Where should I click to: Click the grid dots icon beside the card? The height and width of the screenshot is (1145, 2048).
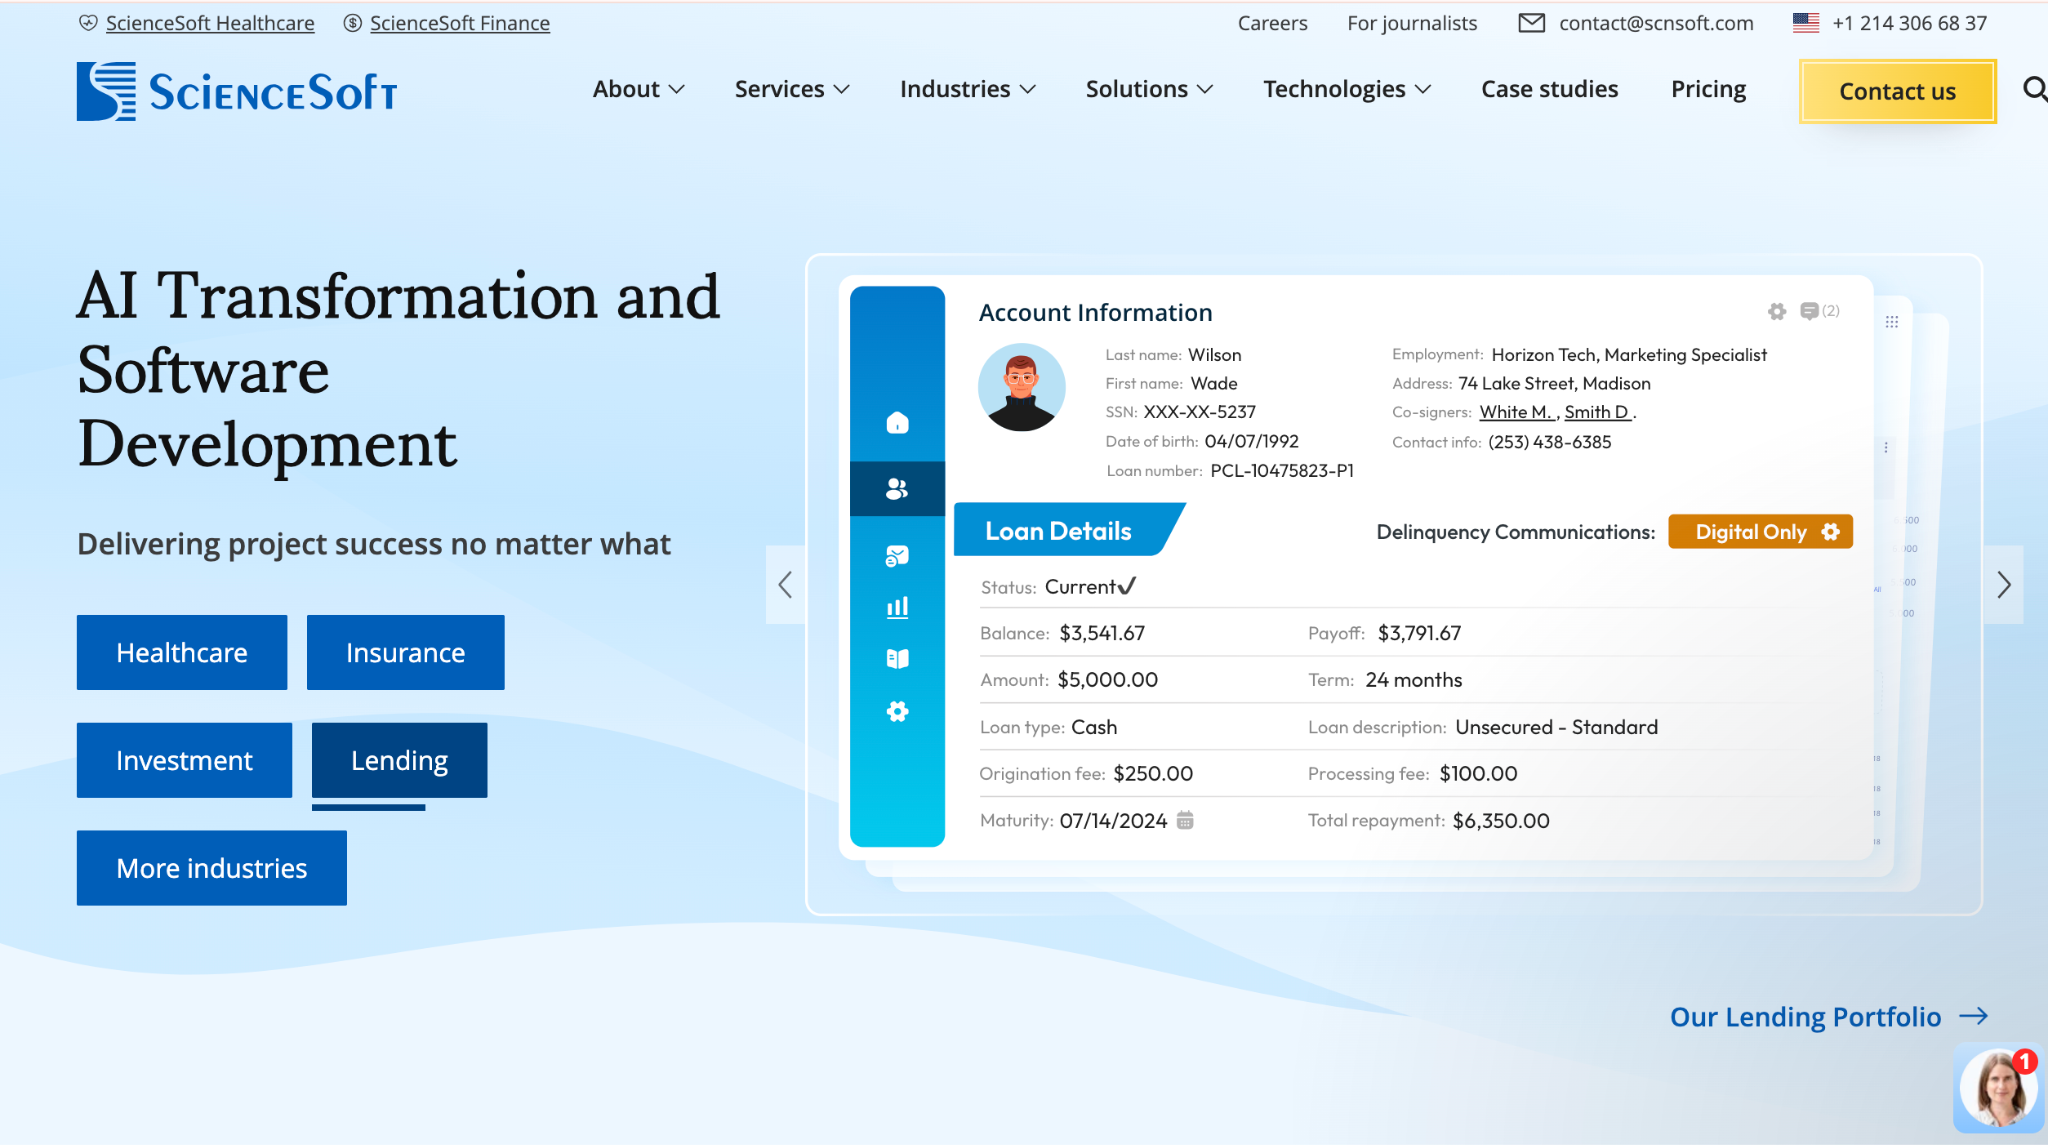1892,321
